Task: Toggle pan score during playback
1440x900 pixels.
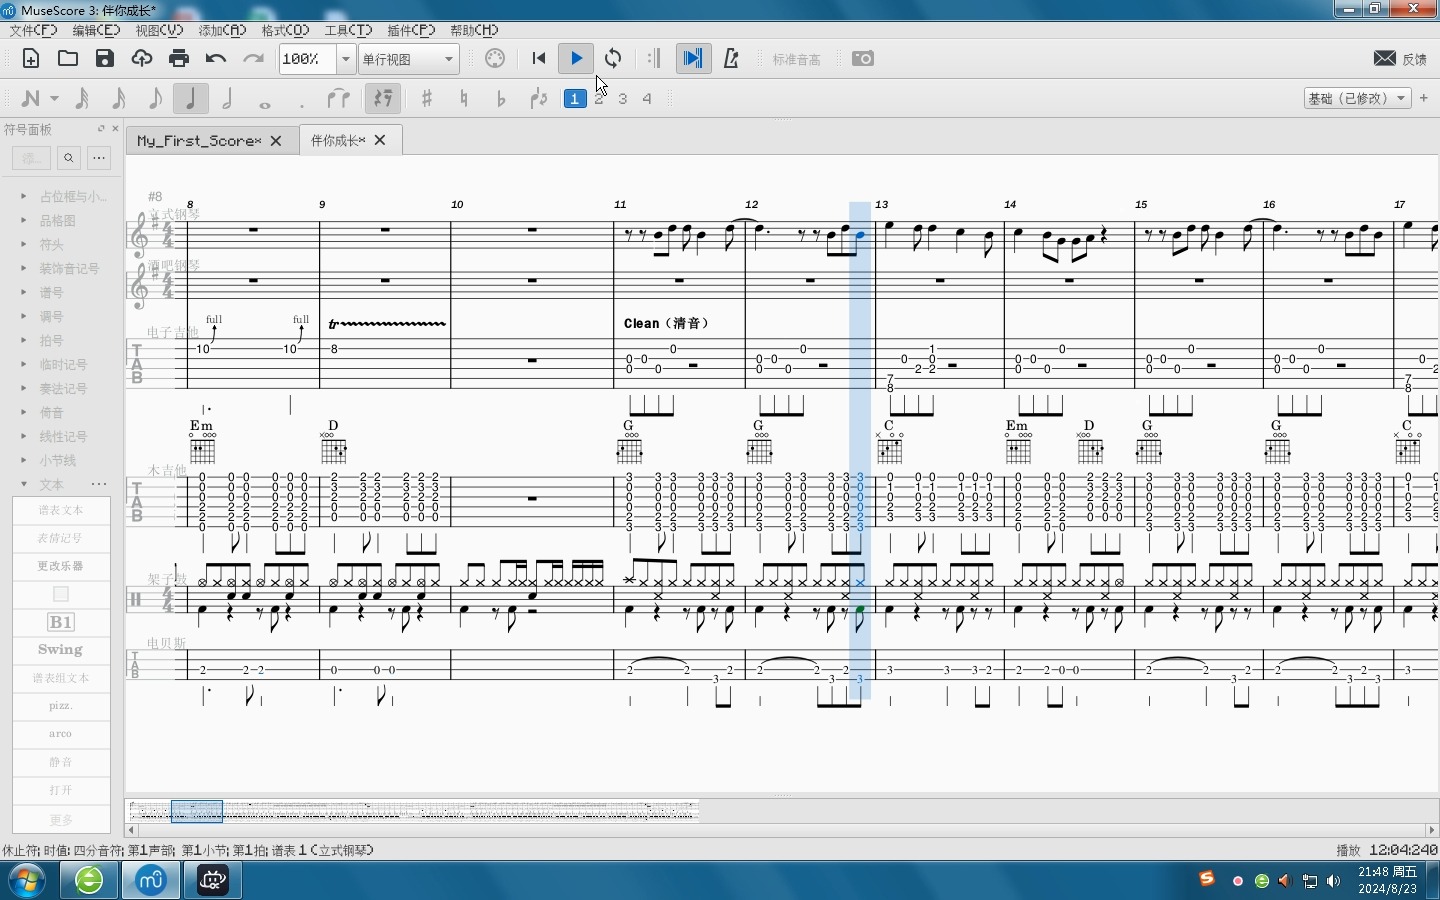Action: pyautogui.click(x=692, y=59)
